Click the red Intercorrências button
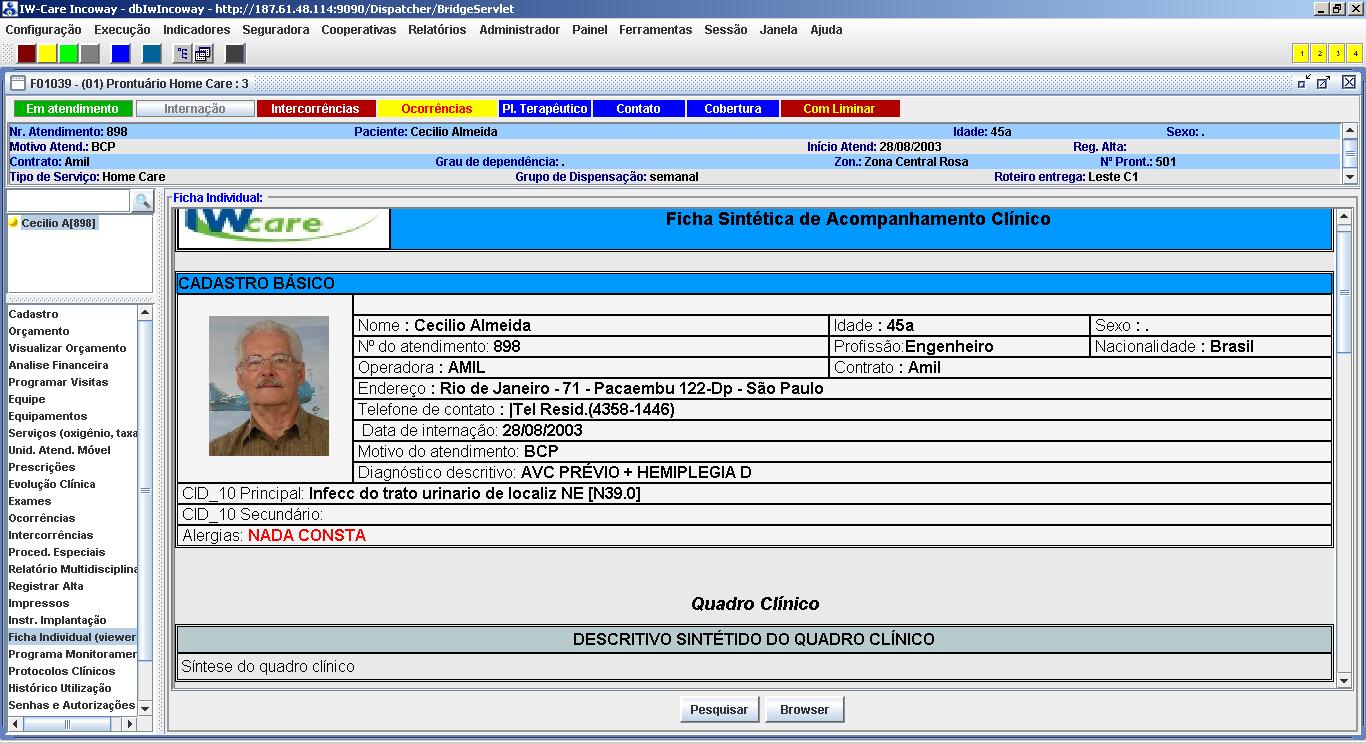Image resolution: width=1366 pixels, height=744 pixels. 315,109
